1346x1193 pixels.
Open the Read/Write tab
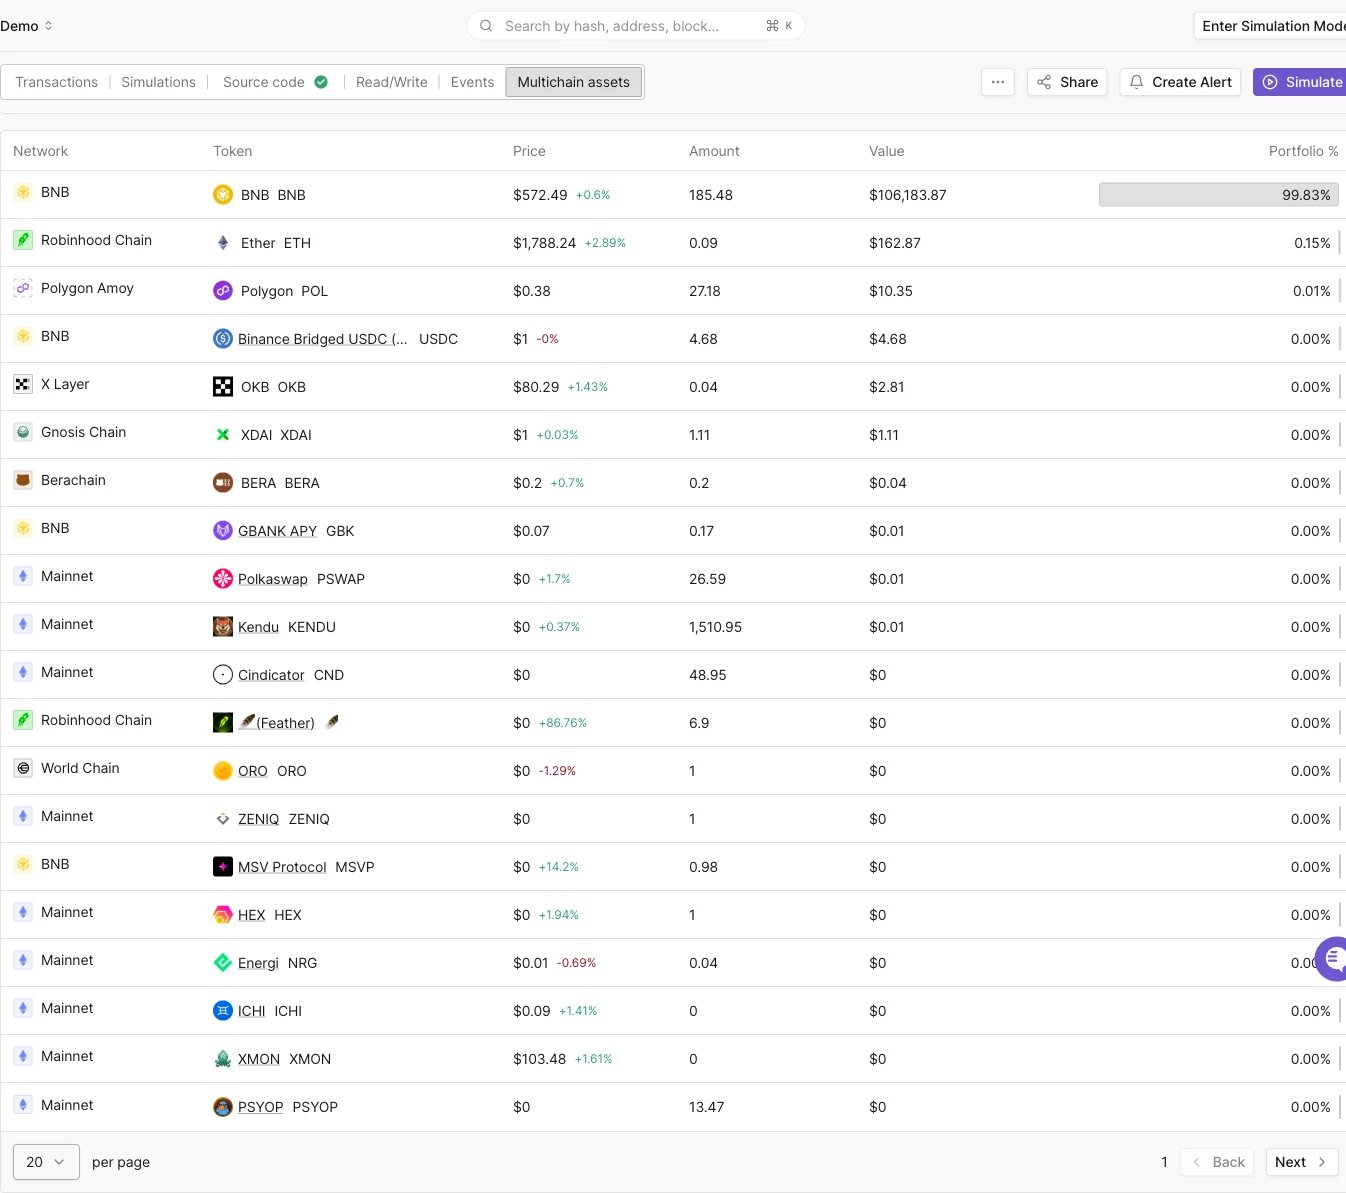coord(392,82)
